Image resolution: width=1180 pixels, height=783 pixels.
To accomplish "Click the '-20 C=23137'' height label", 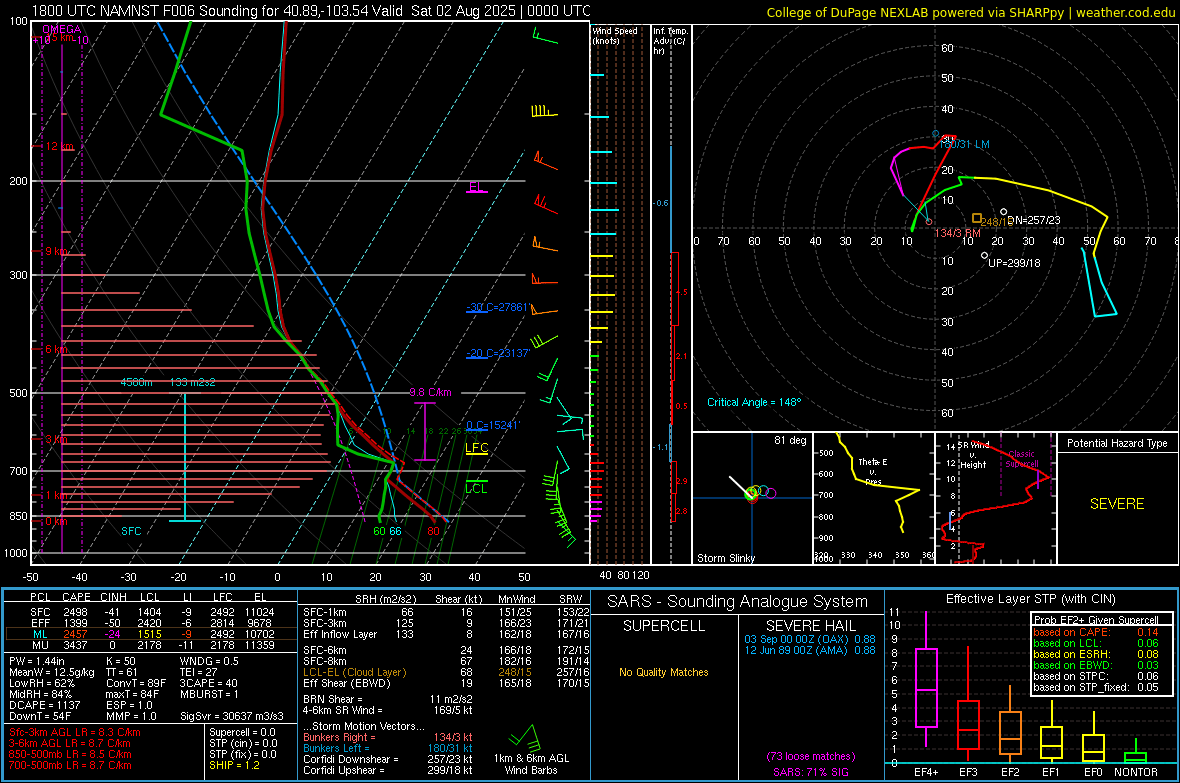I will 498,352.
